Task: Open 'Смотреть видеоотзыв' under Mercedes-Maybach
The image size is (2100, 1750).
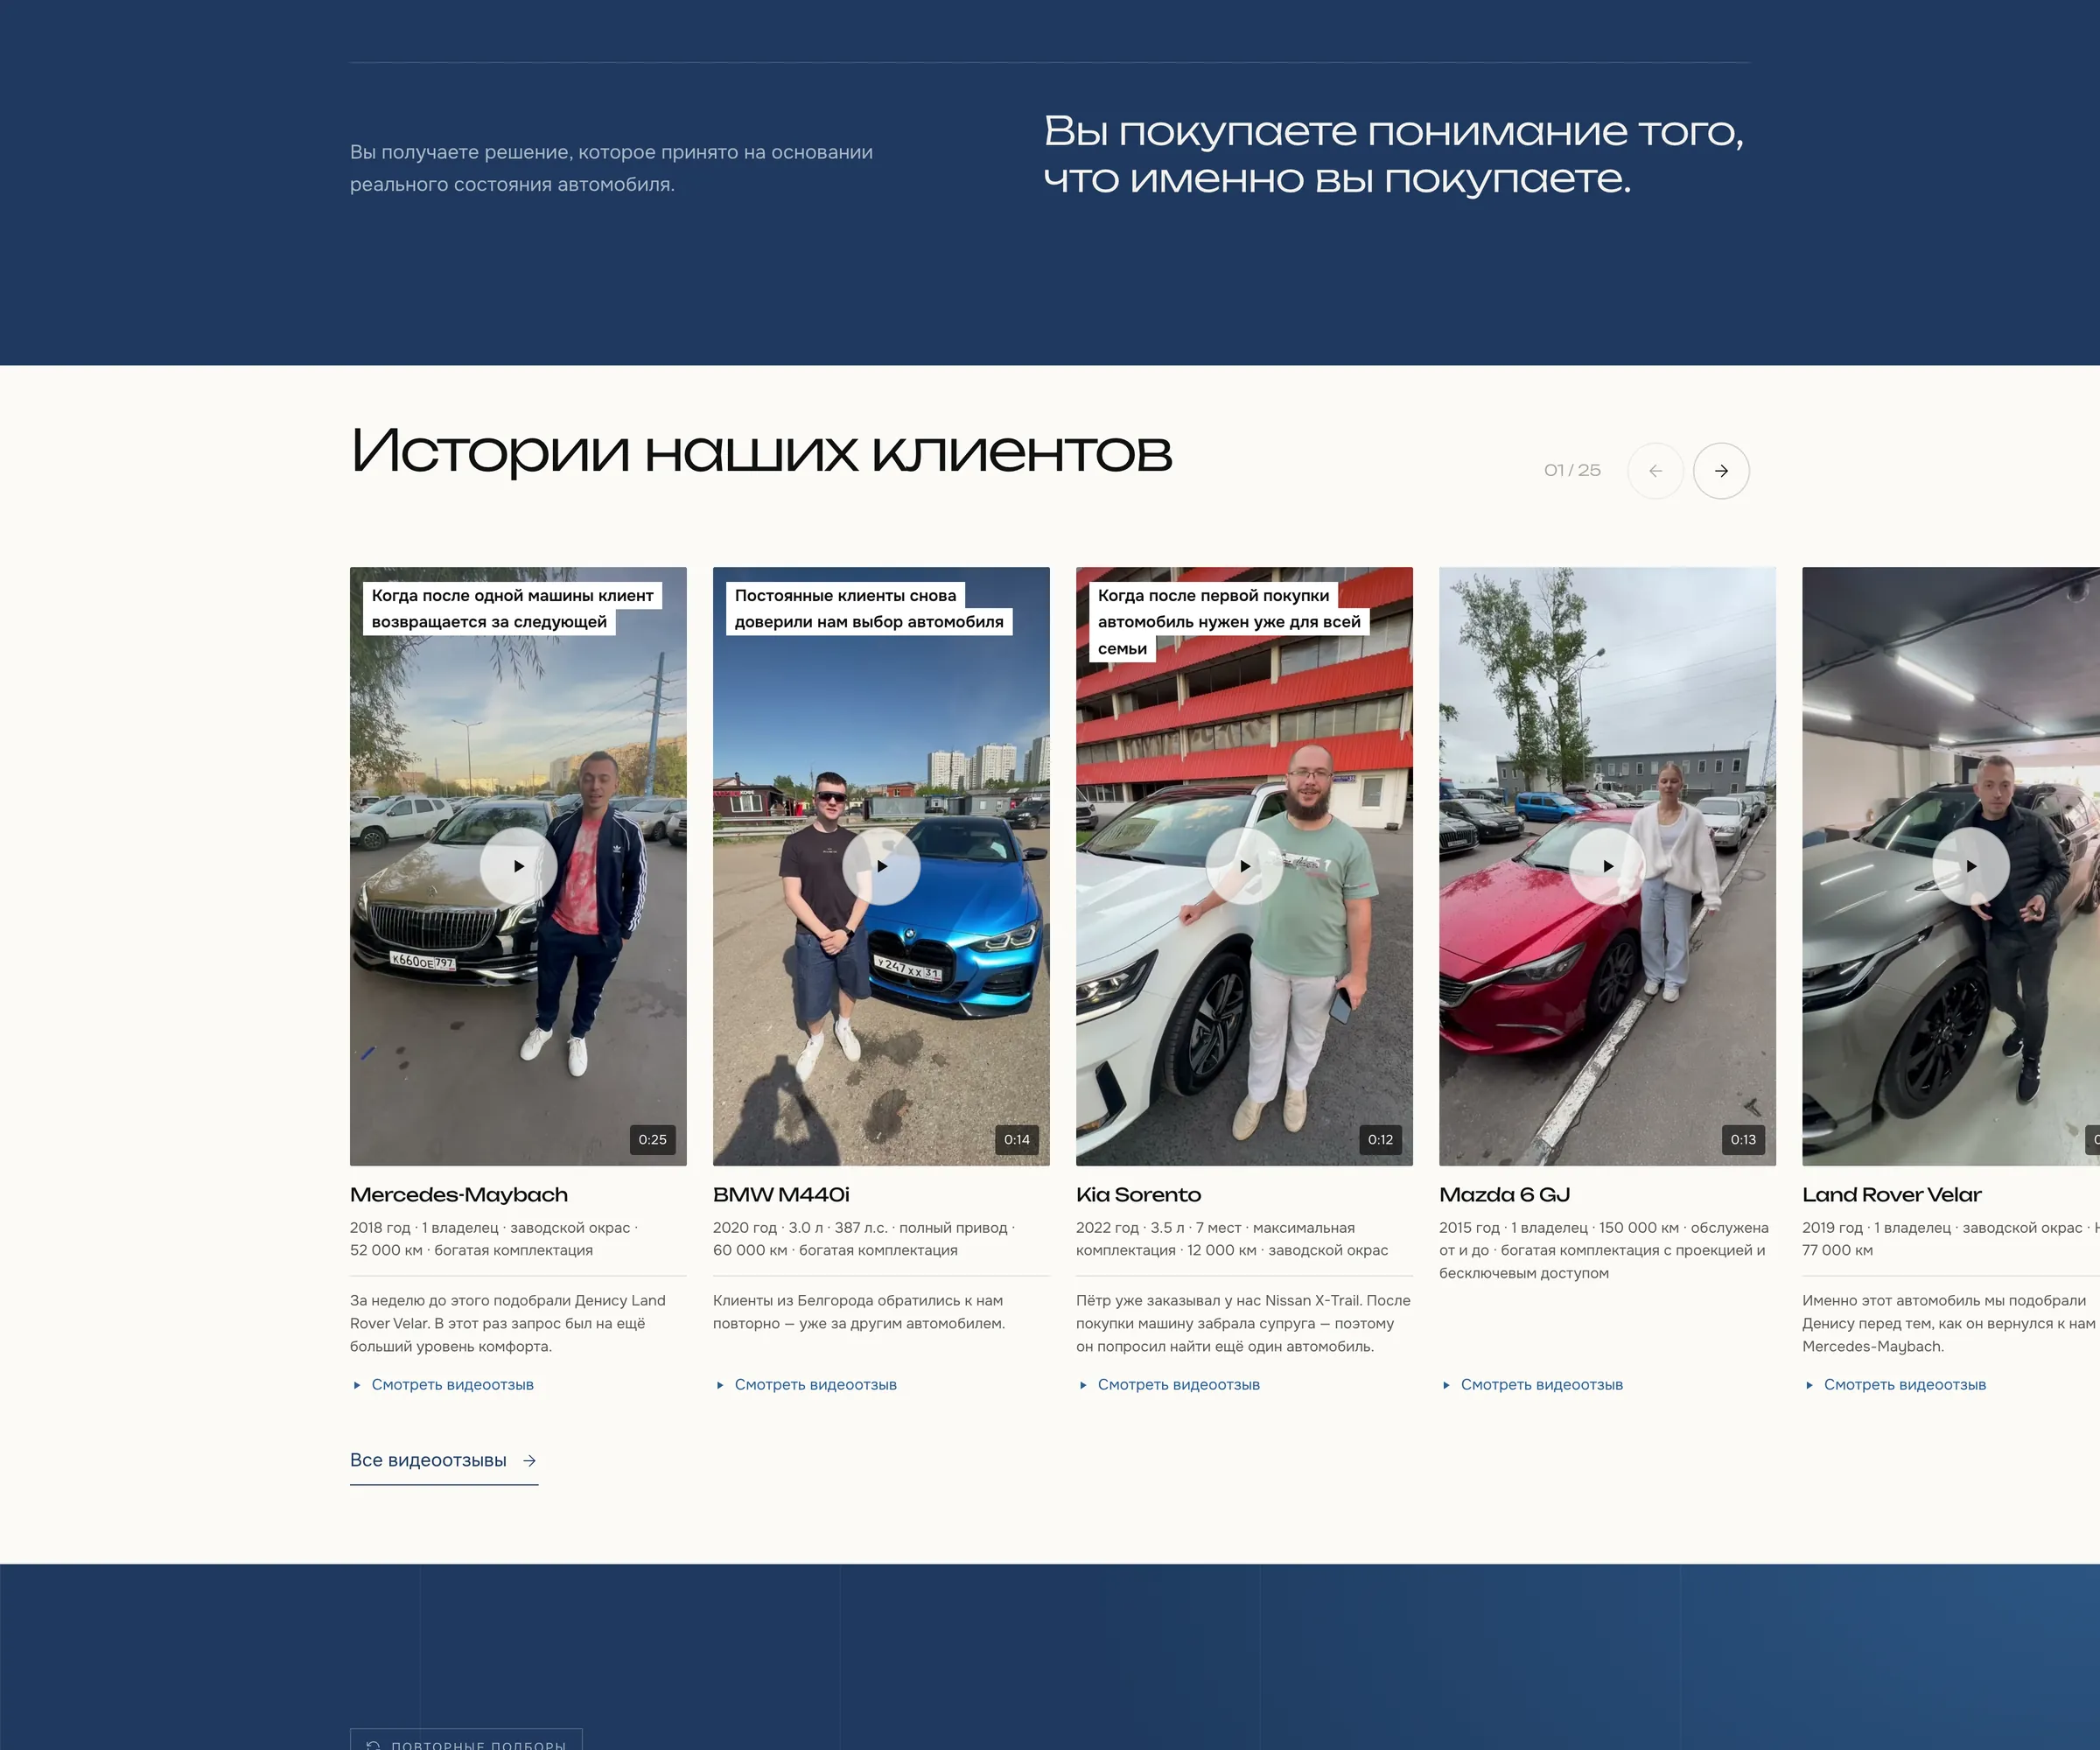Action: [x=443, y=1385]
